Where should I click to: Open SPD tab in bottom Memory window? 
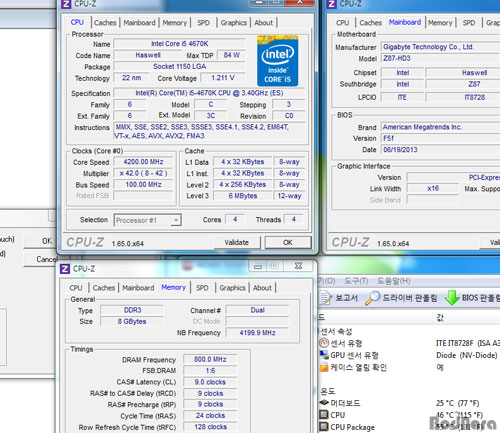click(202, 288)
